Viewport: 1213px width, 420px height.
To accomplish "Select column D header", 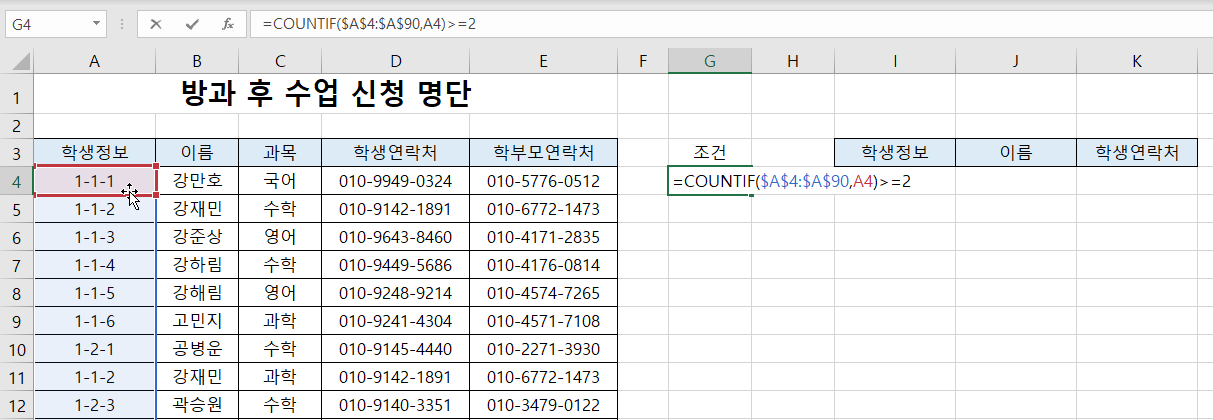I will click(x=395, y=62).
